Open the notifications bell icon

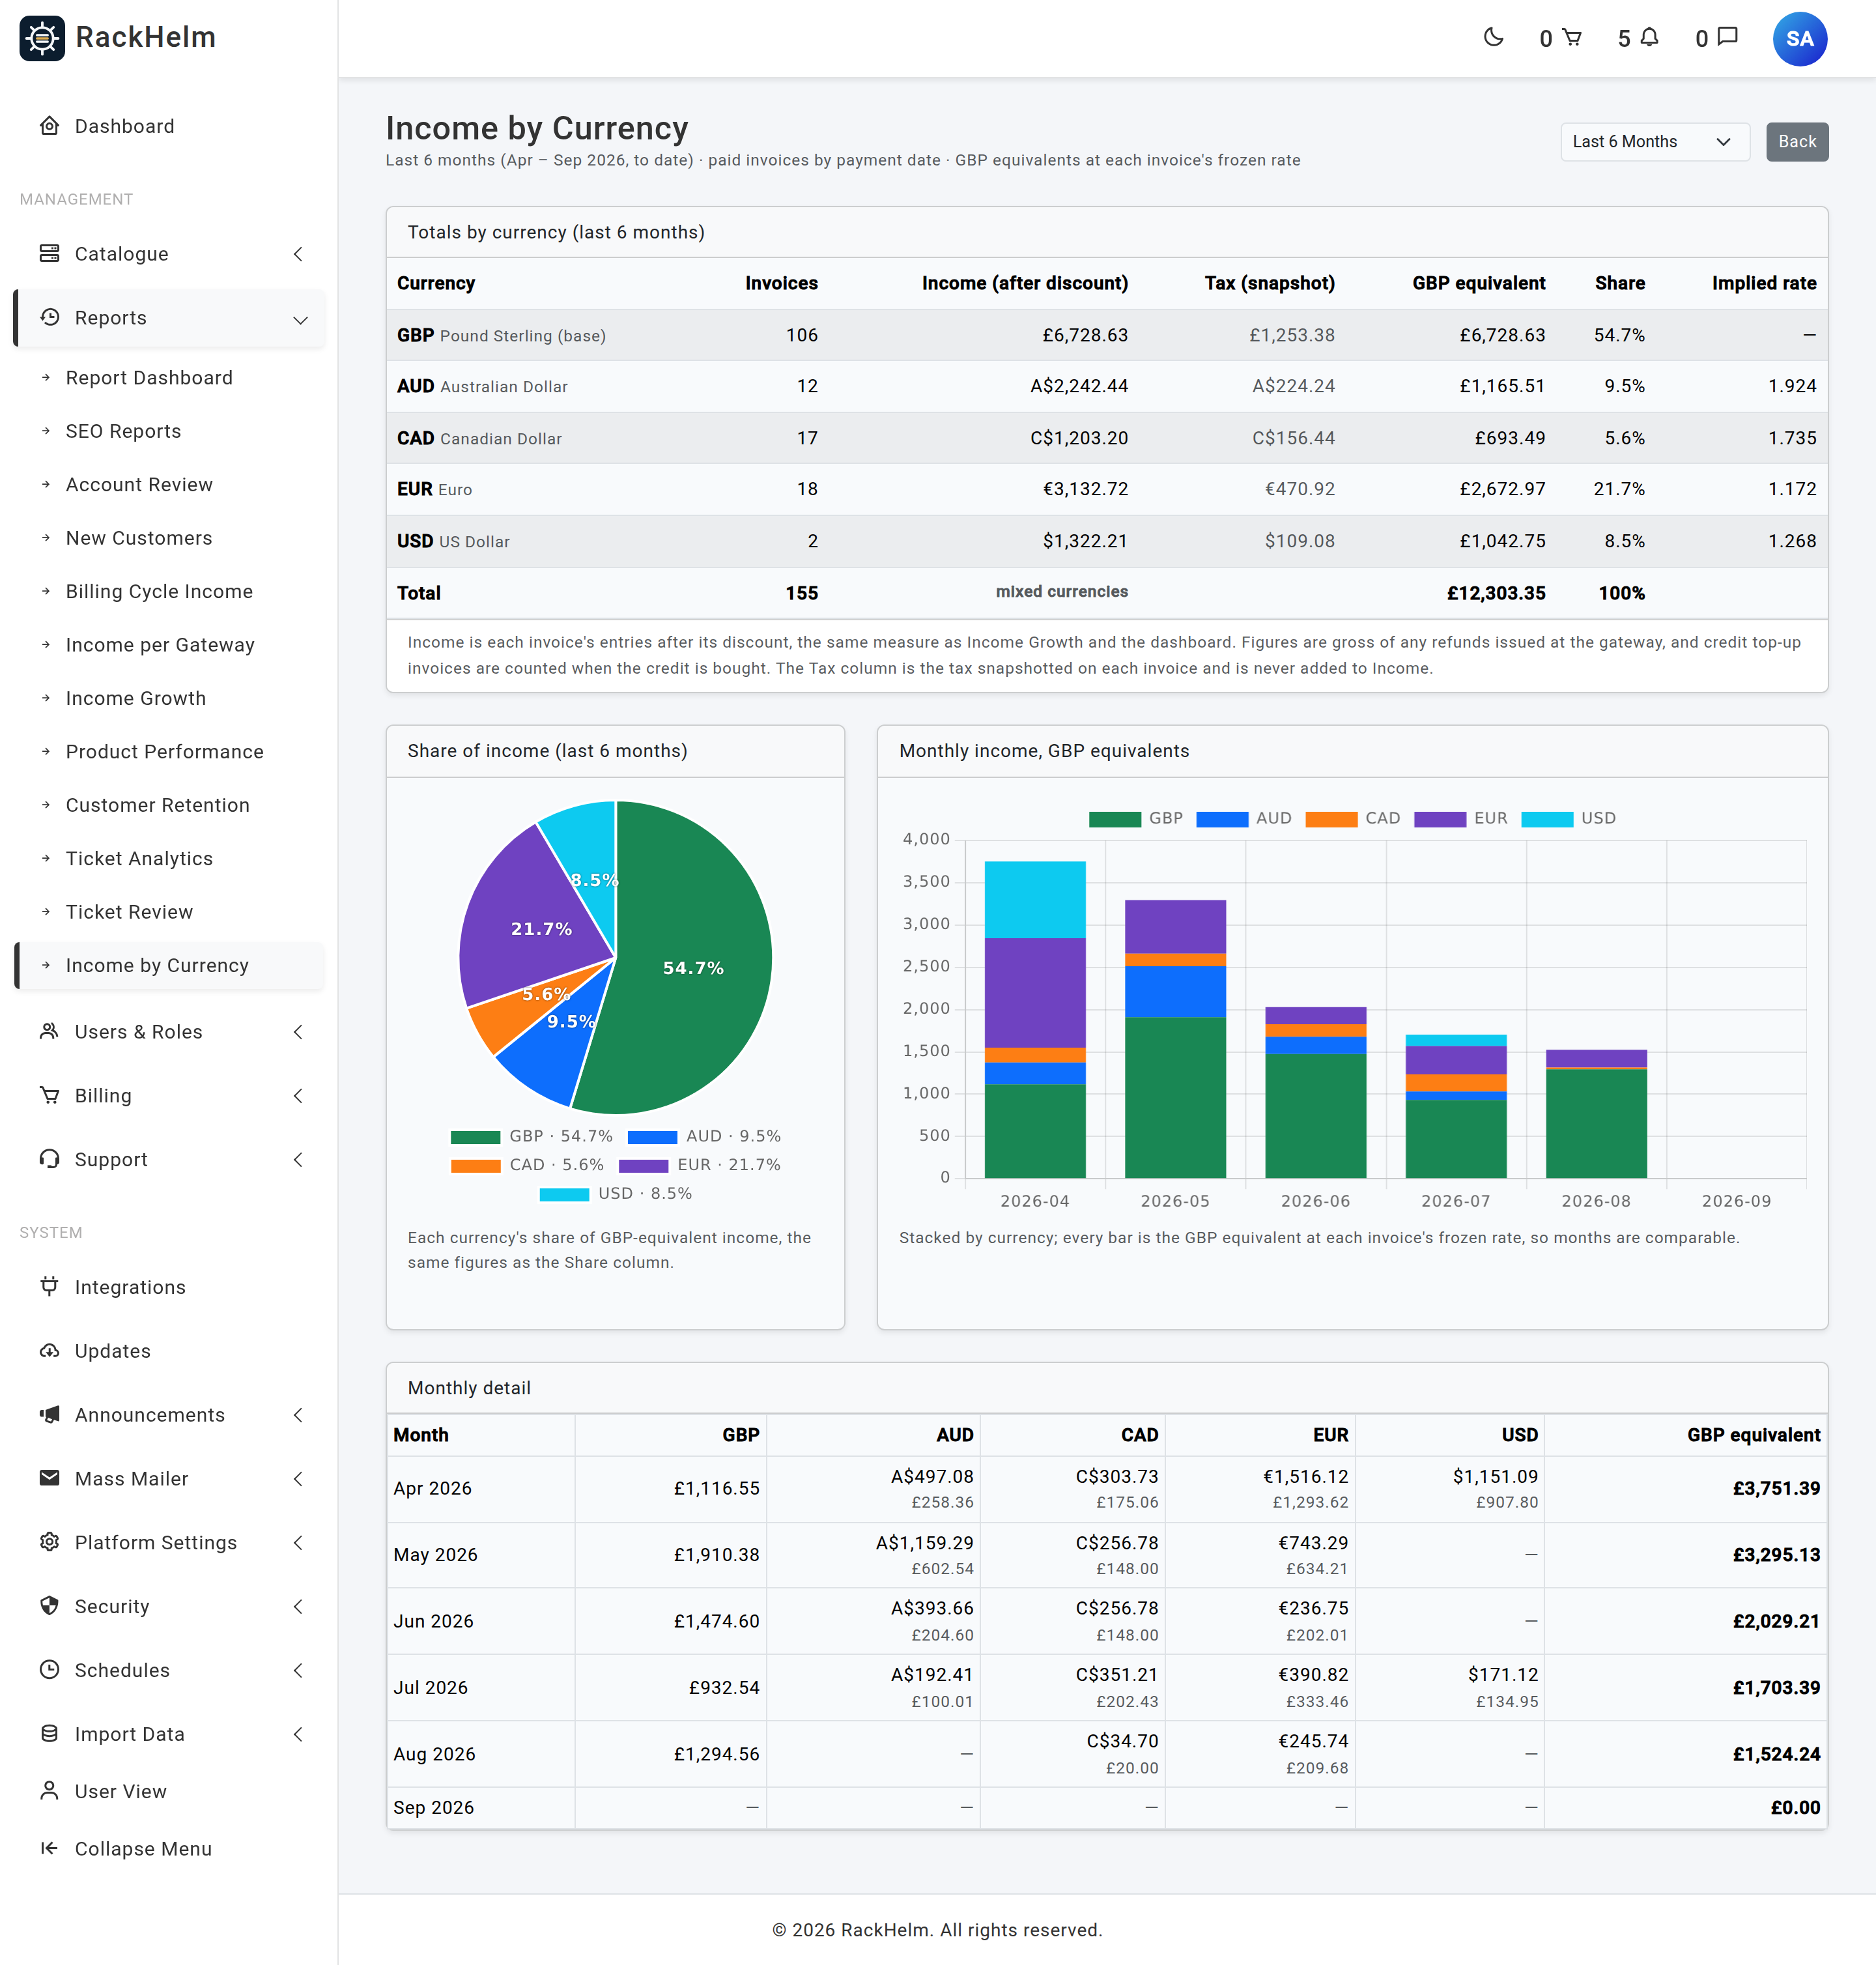point(1650,38)
